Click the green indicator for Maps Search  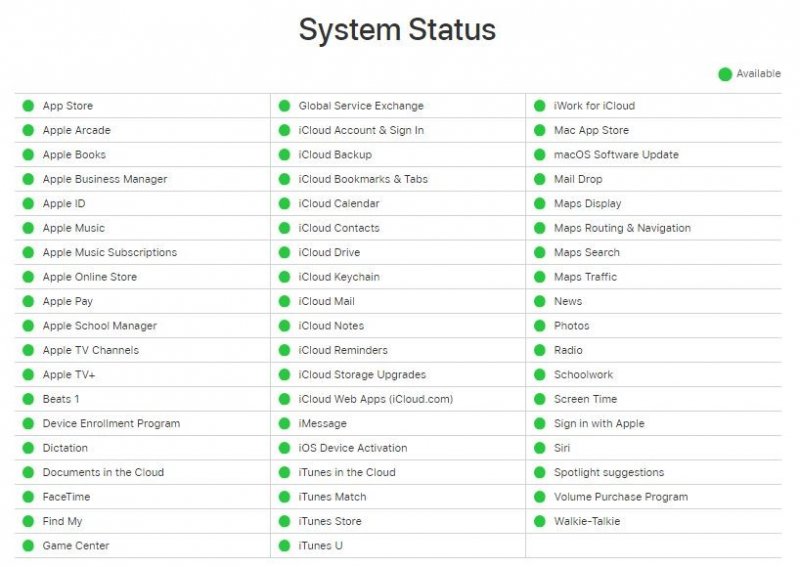[540, 253]
